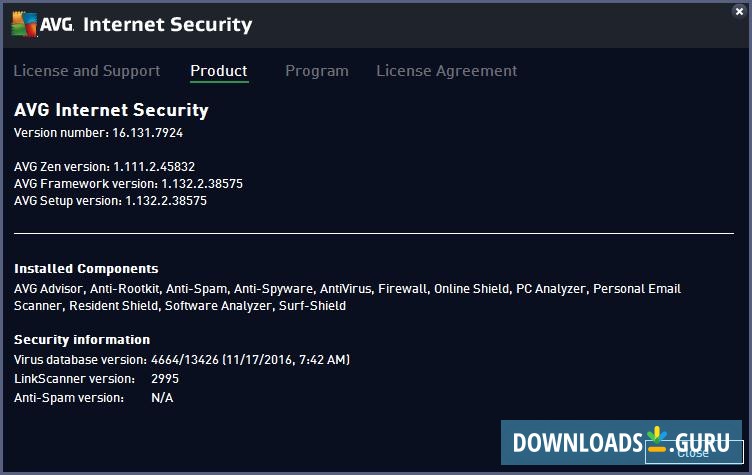Open the Program tab

pyautogui.click(x=317, y=71)
